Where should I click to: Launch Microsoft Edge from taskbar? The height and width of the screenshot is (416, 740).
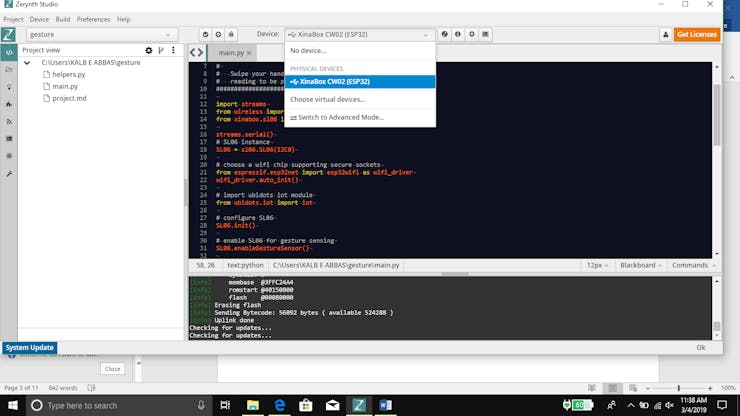[x=279, y=405]
